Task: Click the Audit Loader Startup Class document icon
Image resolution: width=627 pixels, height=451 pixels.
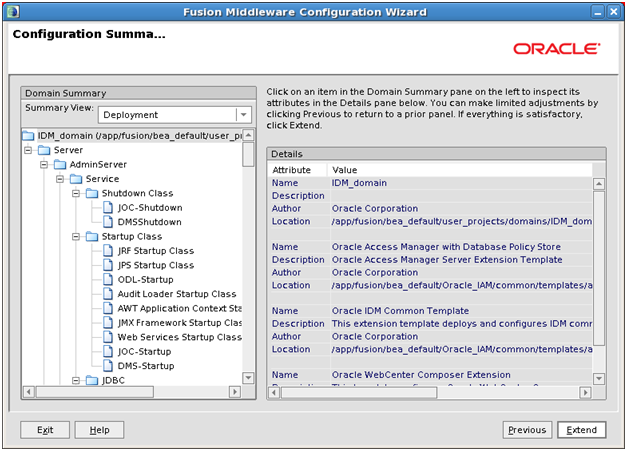Action: point(108,294)
